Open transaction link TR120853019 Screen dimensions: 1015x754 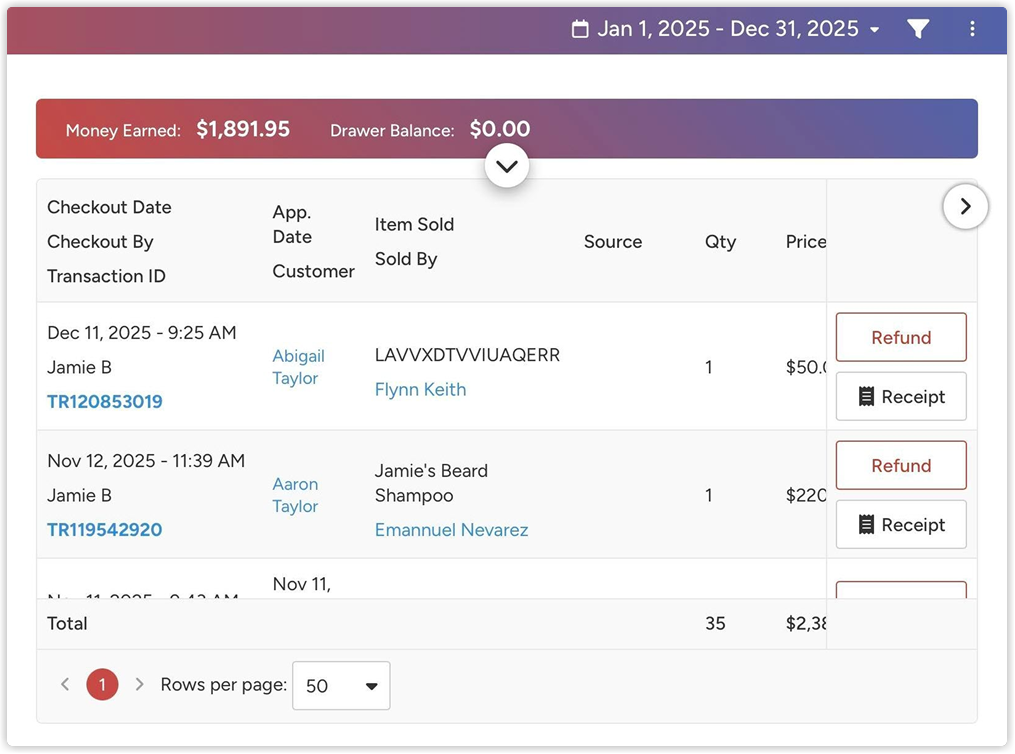[x=105, y=401]
